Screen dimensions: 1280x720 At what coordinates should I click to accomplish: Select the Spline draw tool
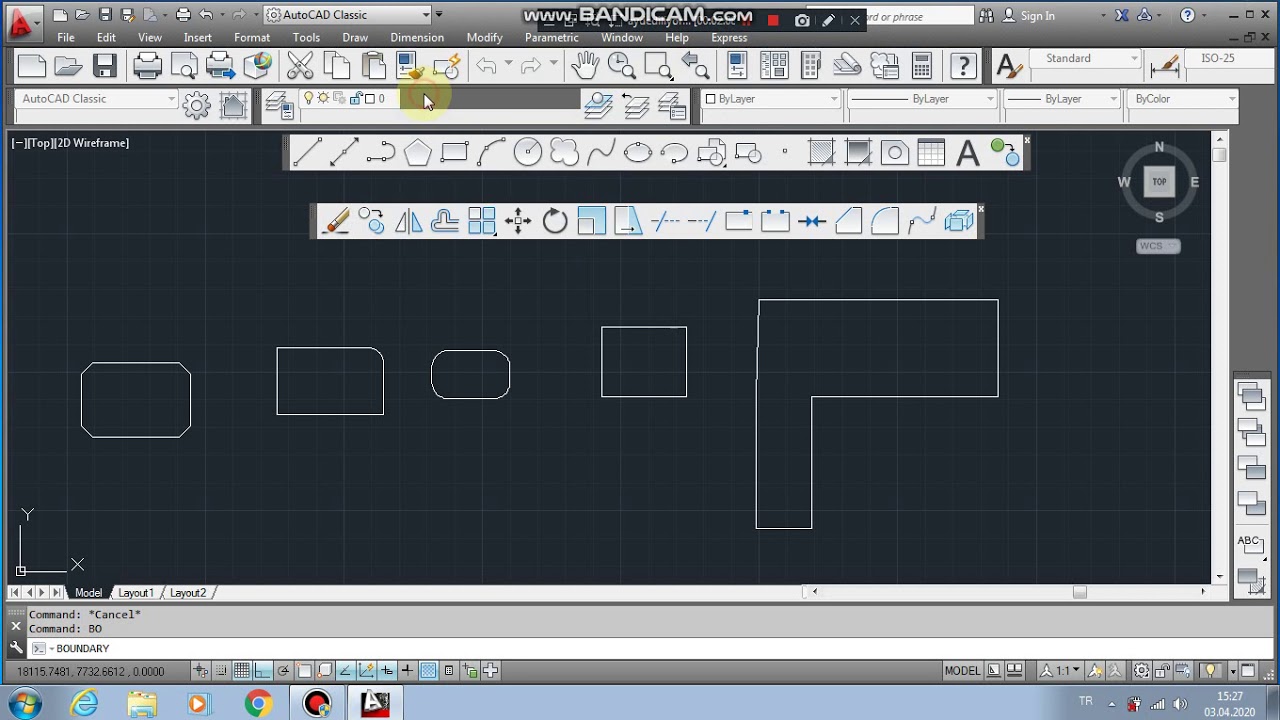601,153
